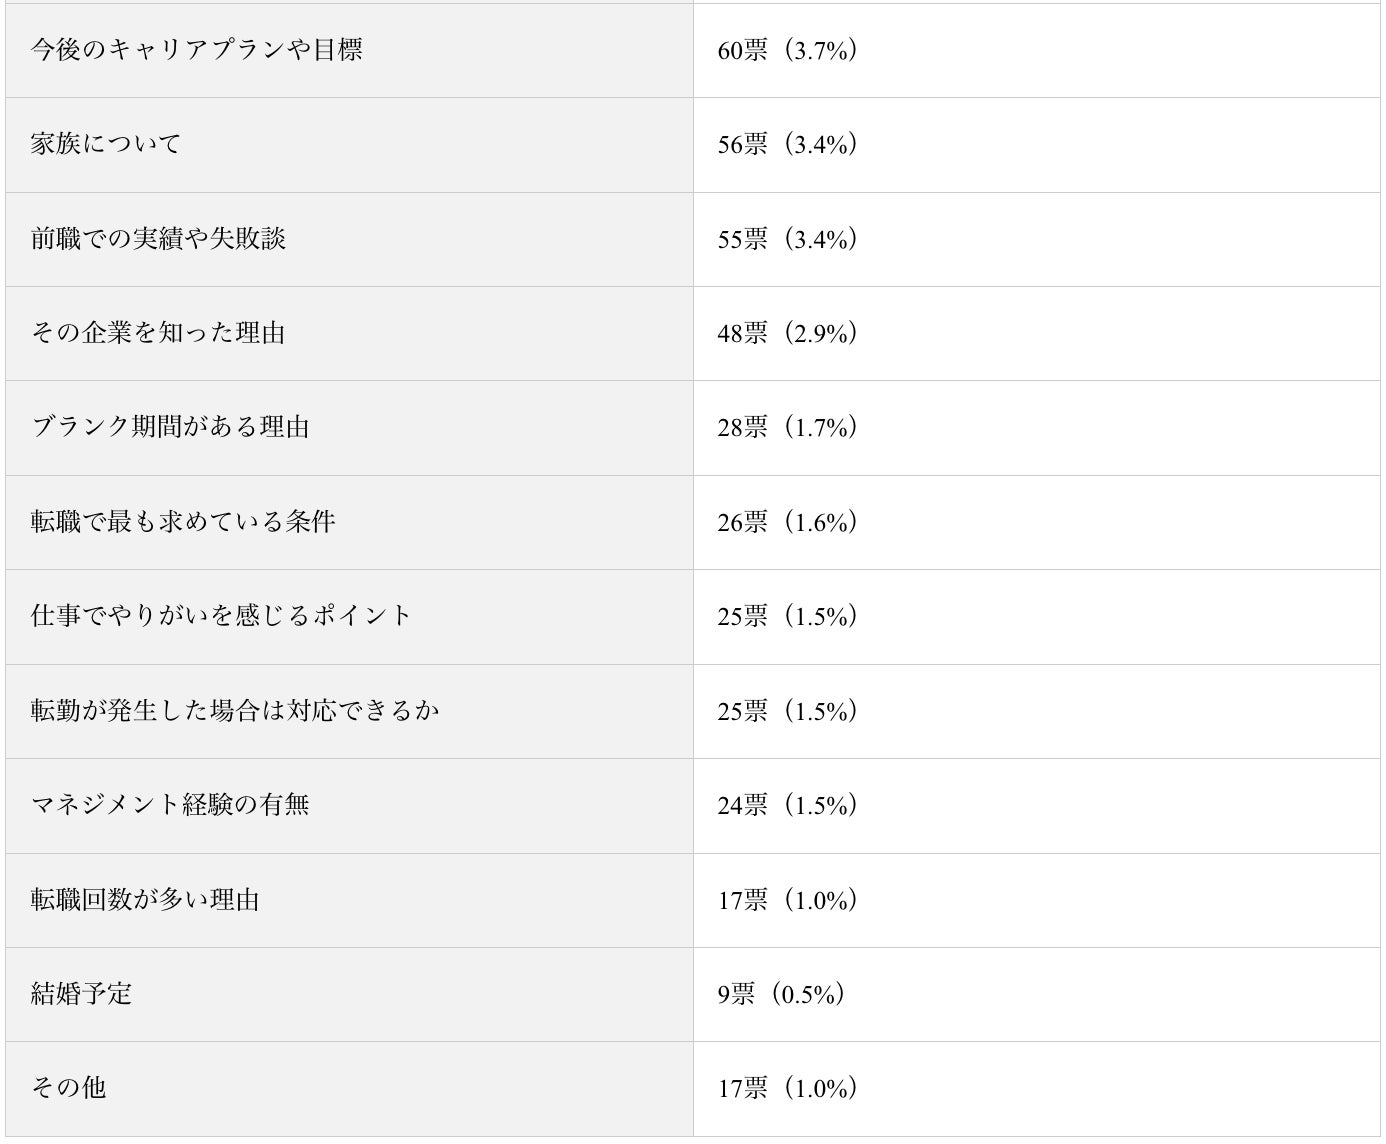
Task: Click the その他 cell
Action: [68, 1088]
